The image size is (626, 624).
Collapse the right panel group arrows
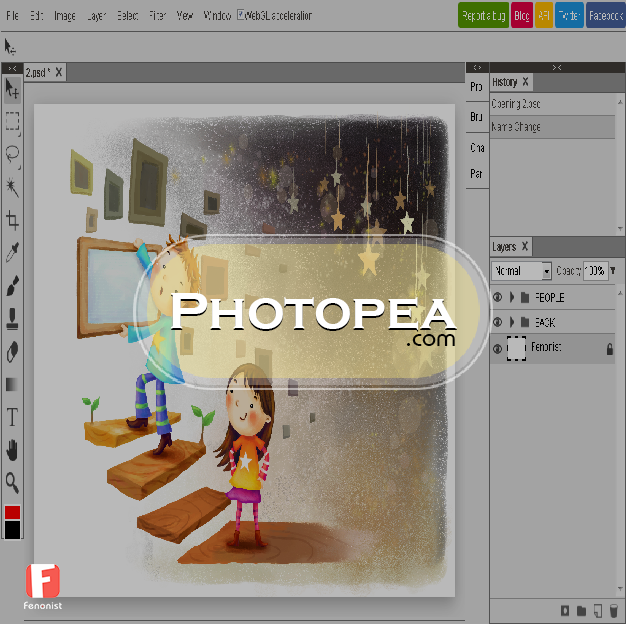point(557,67)
